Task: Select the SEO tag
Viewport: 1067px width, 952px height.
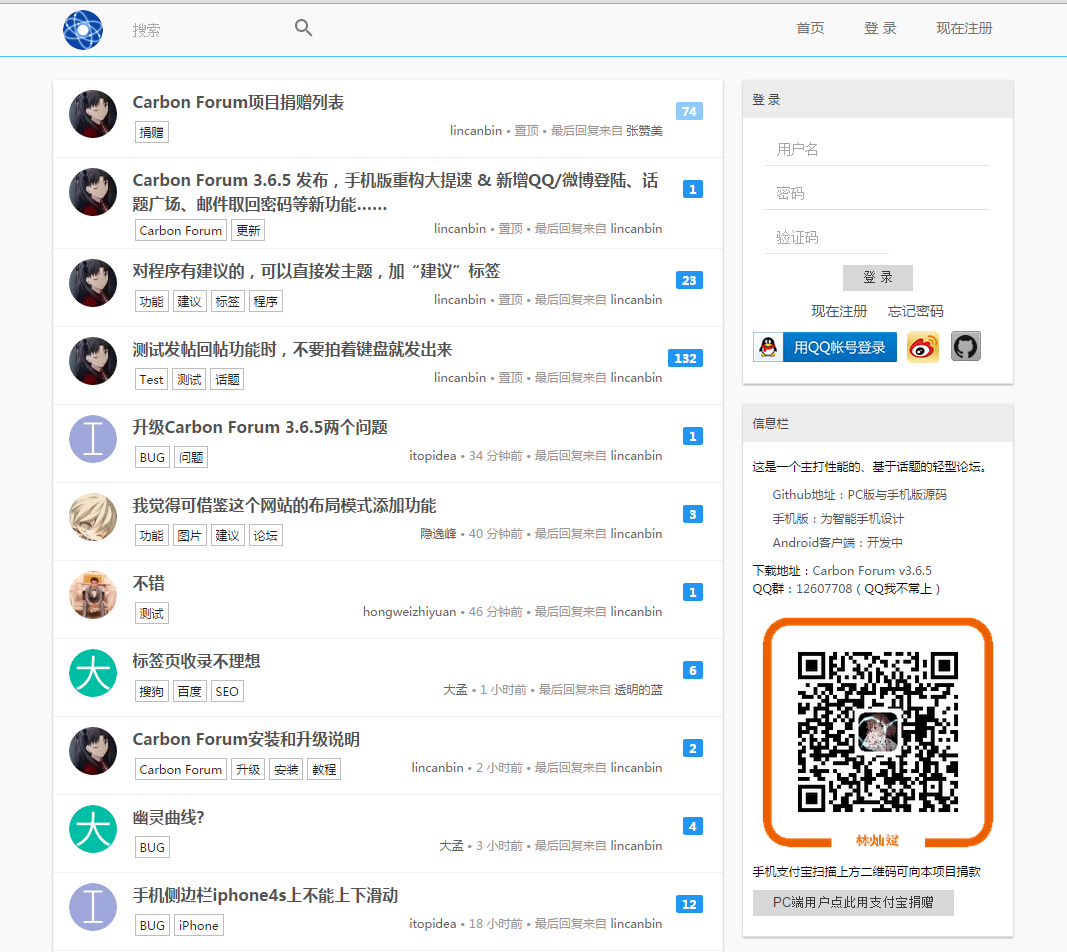Action: point(227,690)
